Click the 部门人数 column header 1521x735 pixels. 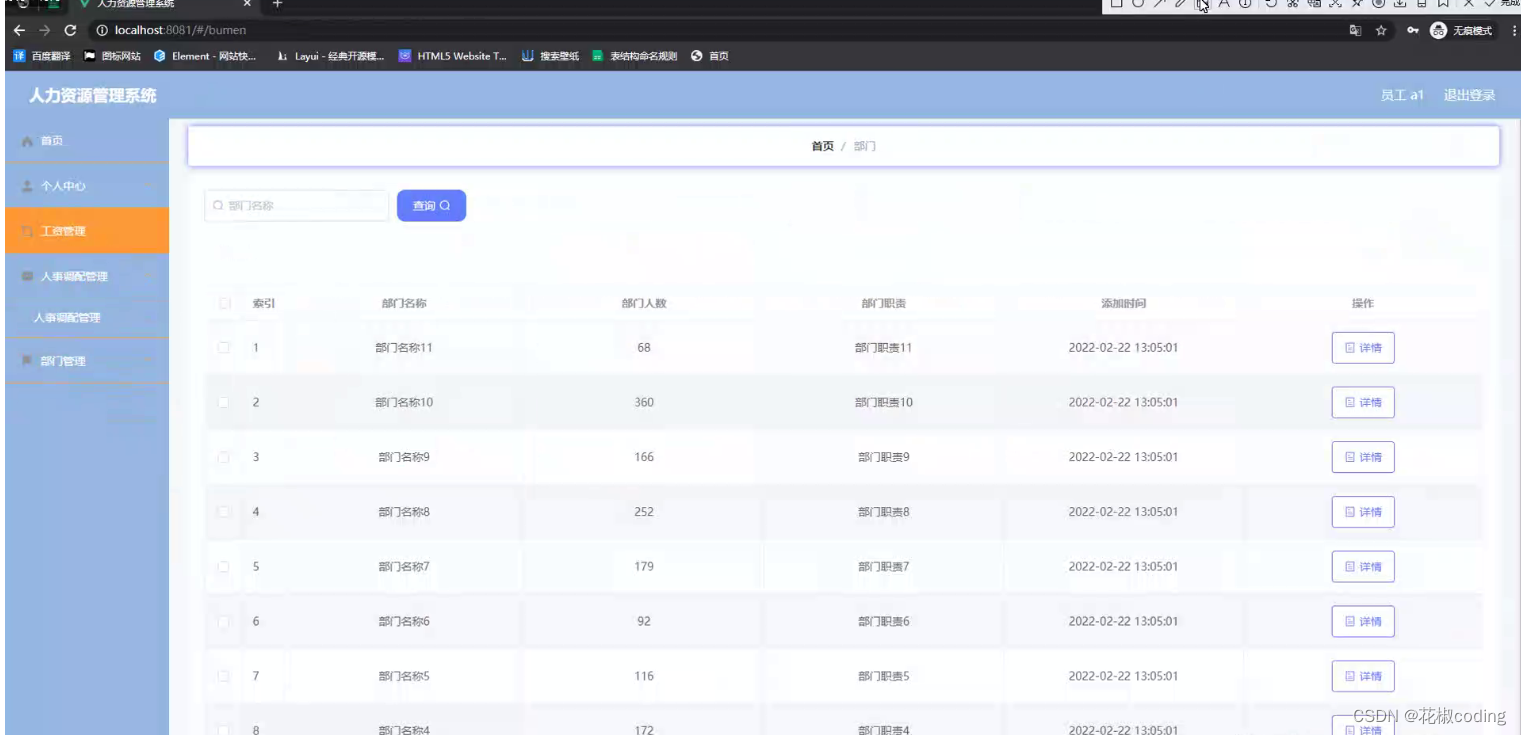click(644, 303)
